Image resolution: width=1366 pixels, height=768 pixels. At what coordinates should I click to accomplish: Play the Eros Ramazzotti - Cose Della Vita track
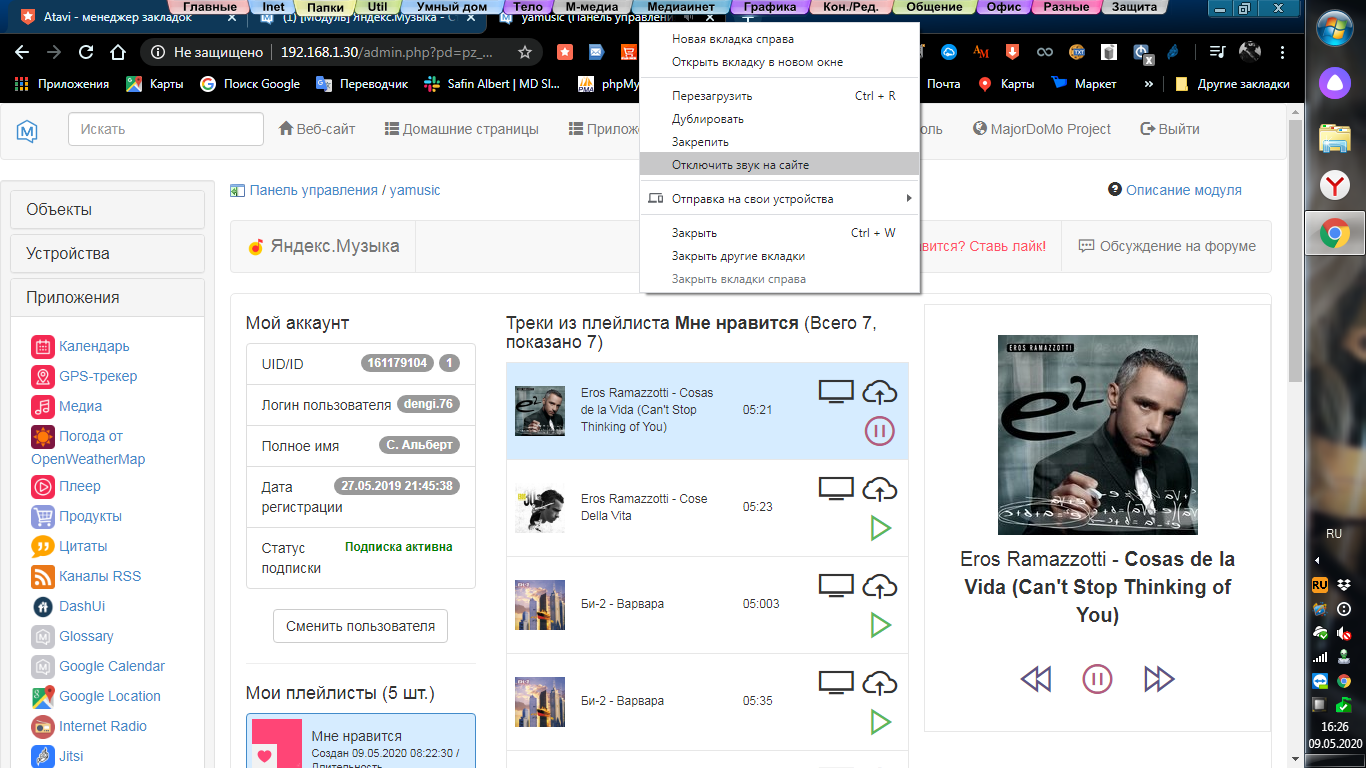click(880, 527)
